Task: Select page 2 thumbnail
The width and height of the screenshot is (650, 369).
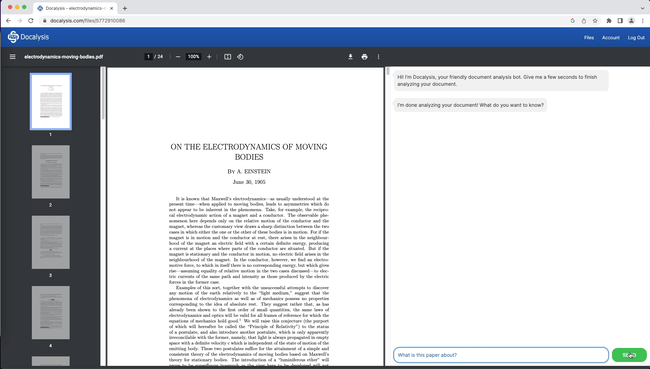Action: coord(51,172)
